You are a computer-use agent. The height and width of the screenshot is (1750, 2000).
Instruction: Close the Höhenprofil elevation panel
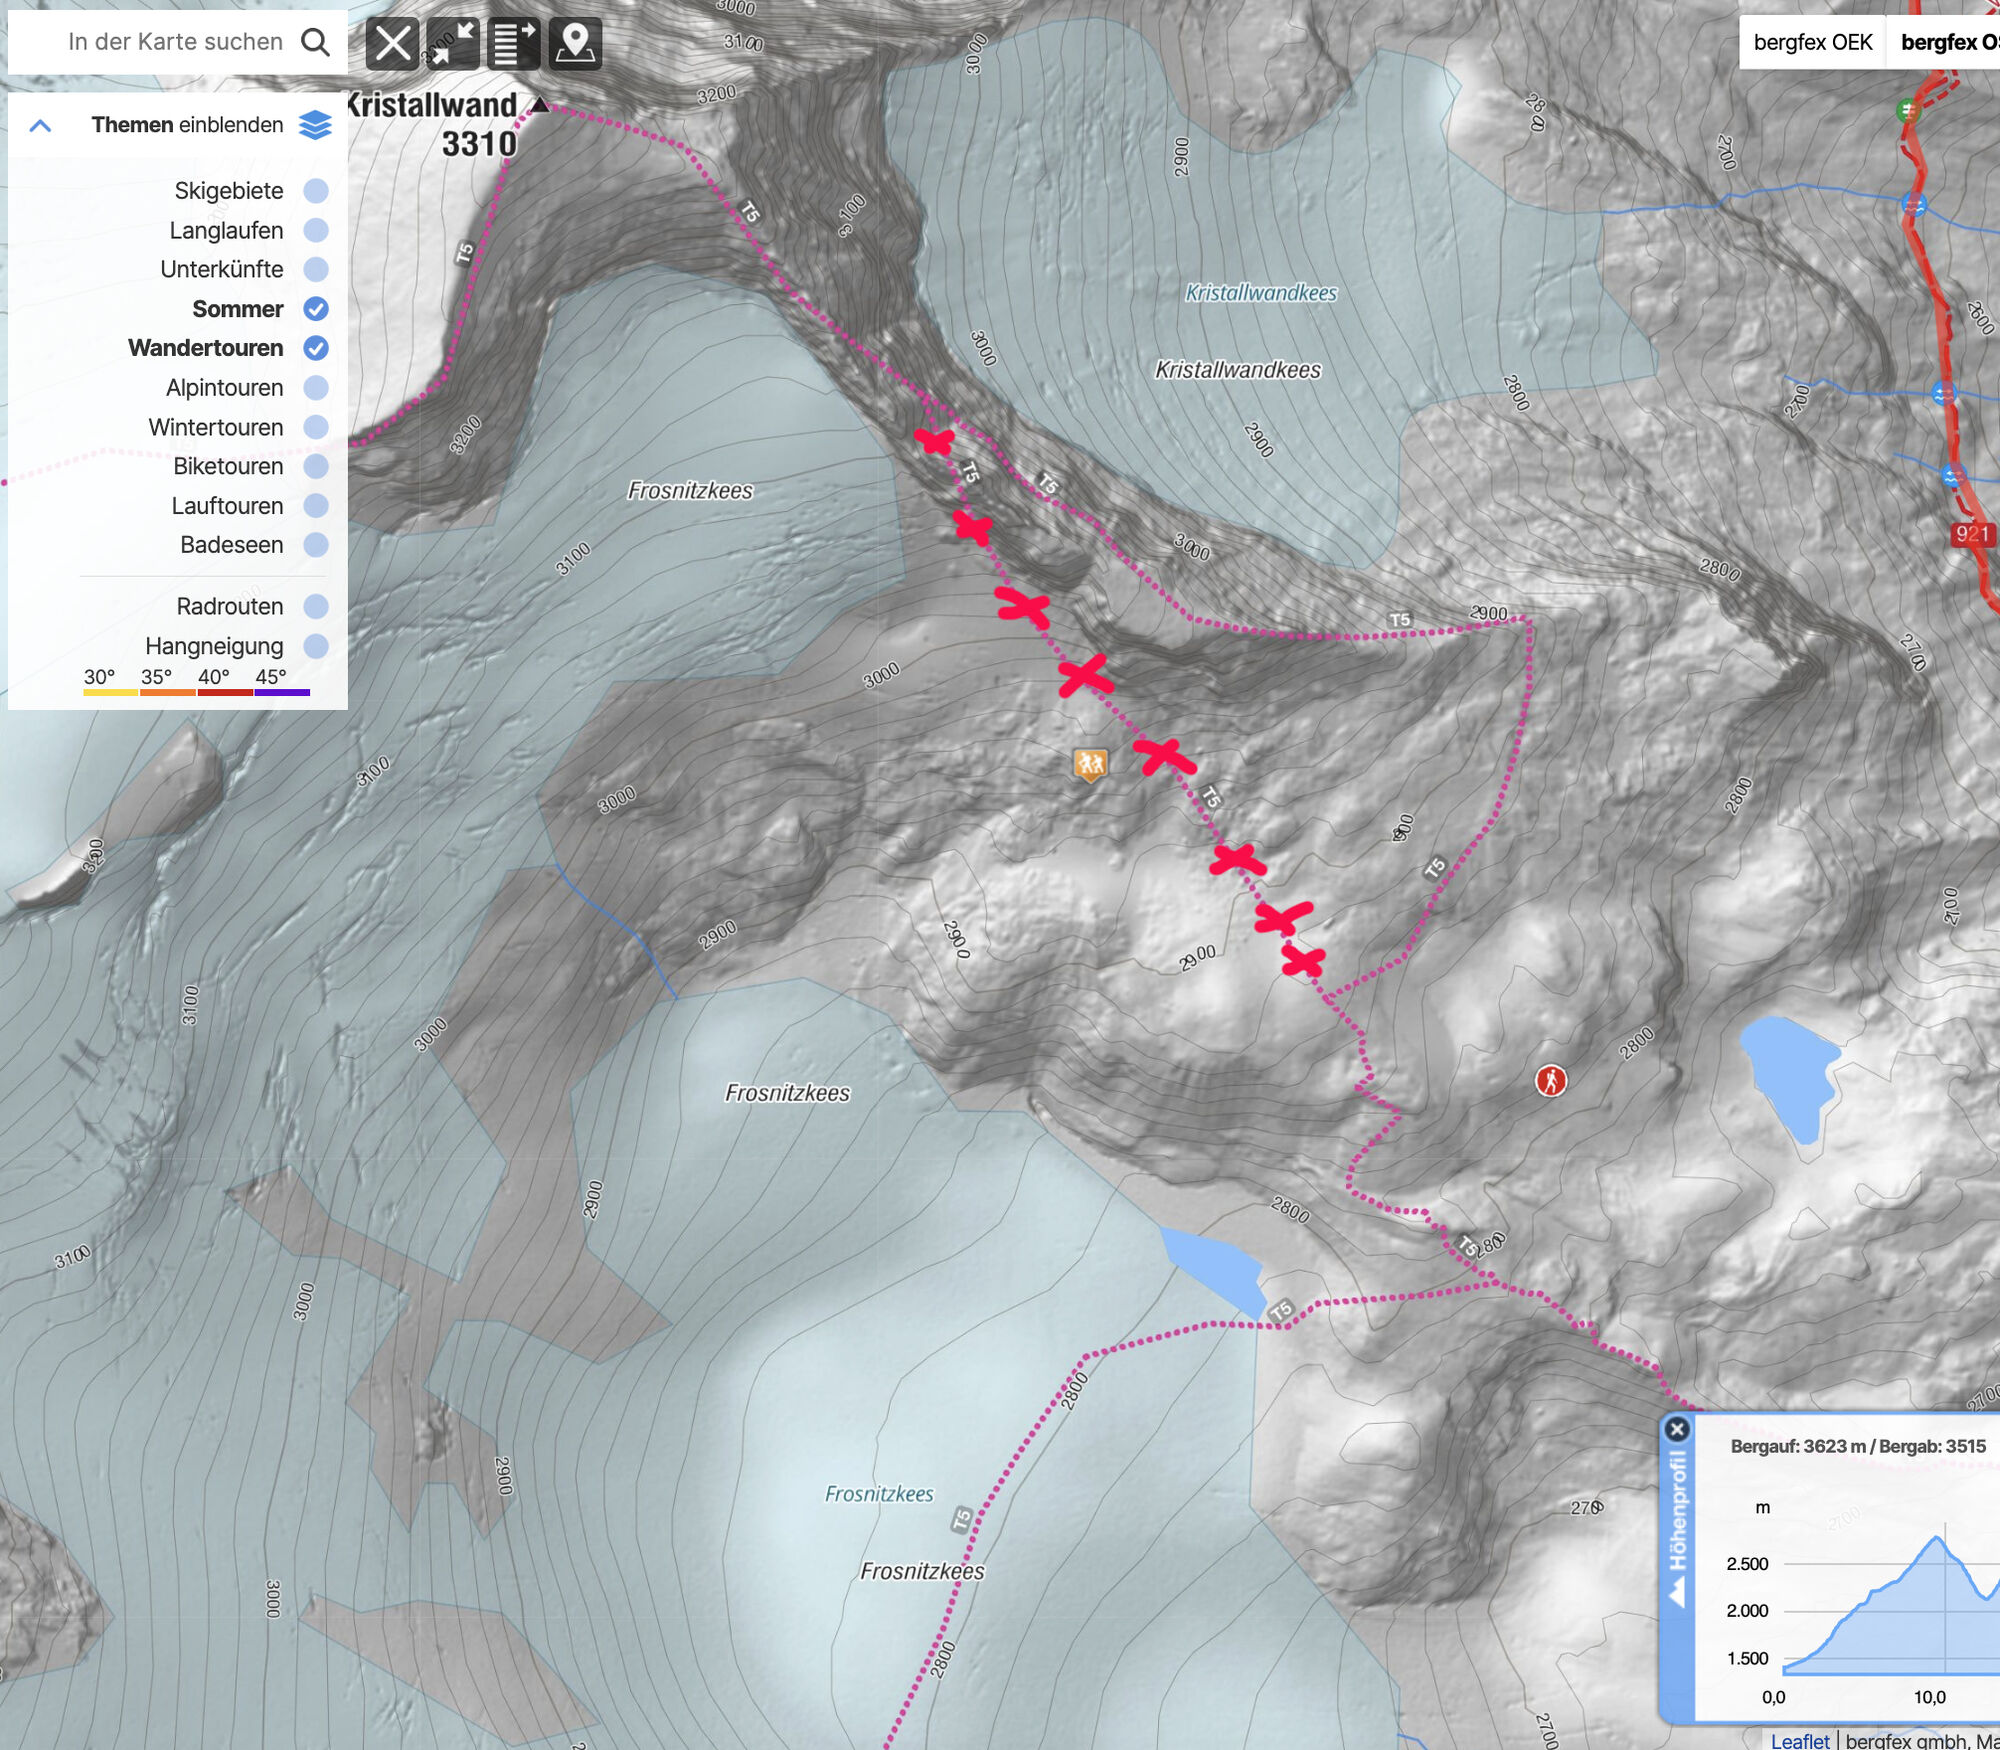pyautogui.click(x=1677, y=1429)
